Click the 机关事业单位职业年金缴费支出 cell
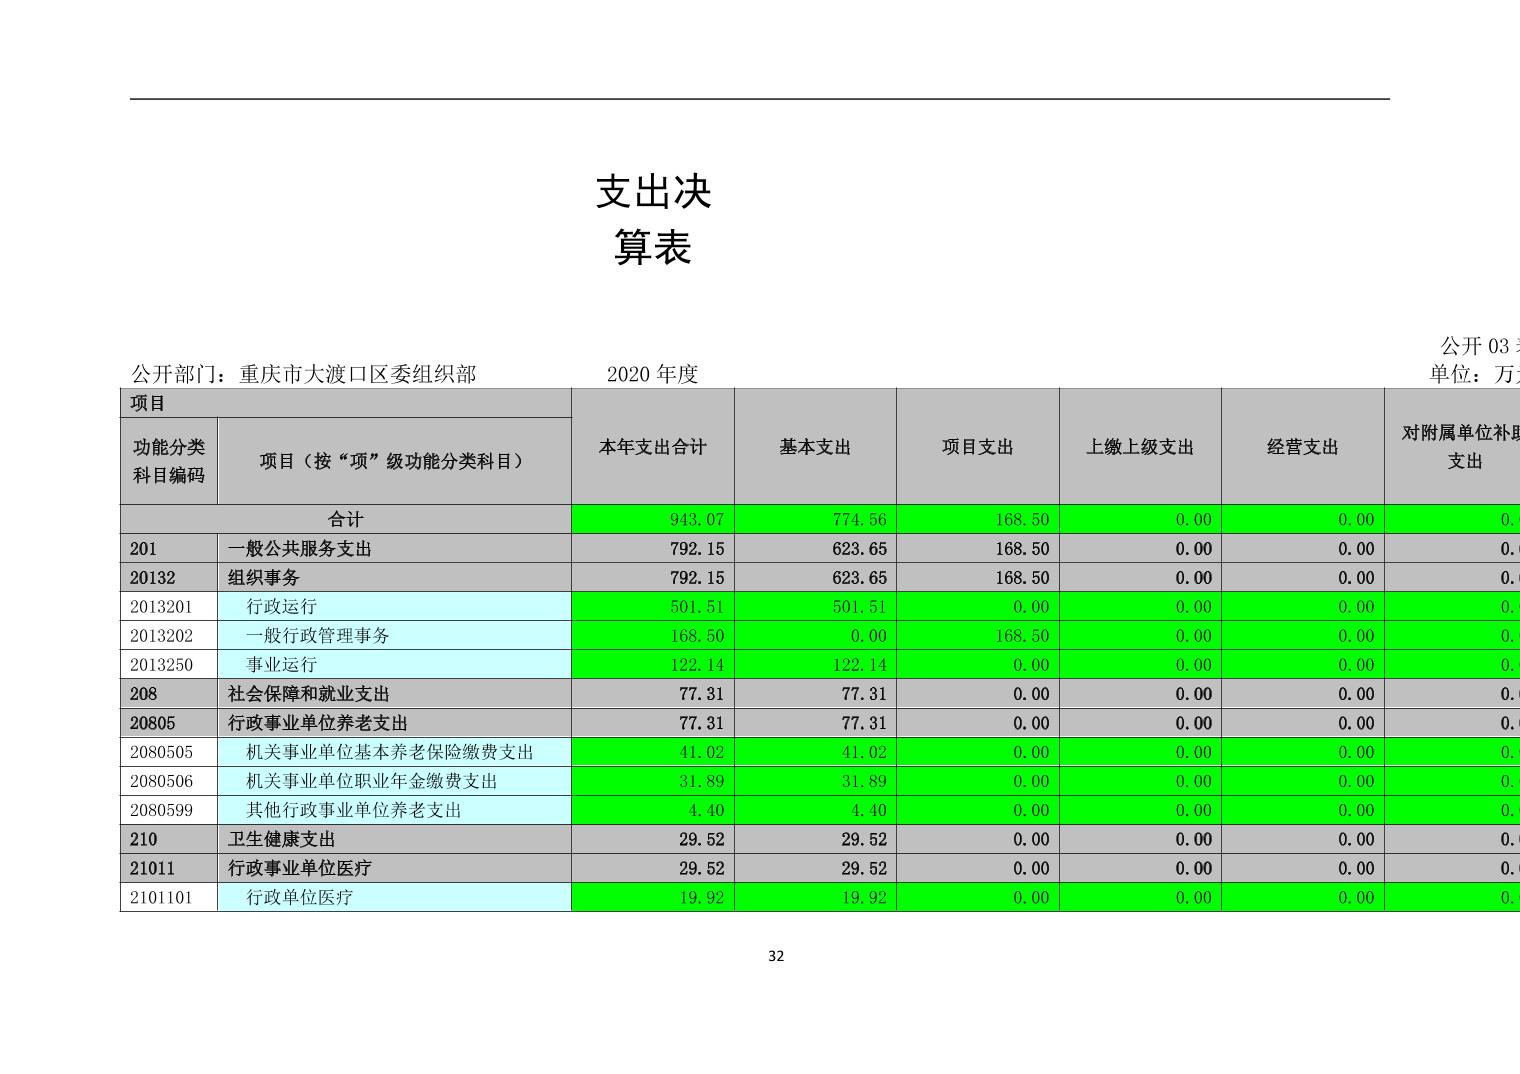Viewport: 1520px width, 1074px height. coord(372,781)
